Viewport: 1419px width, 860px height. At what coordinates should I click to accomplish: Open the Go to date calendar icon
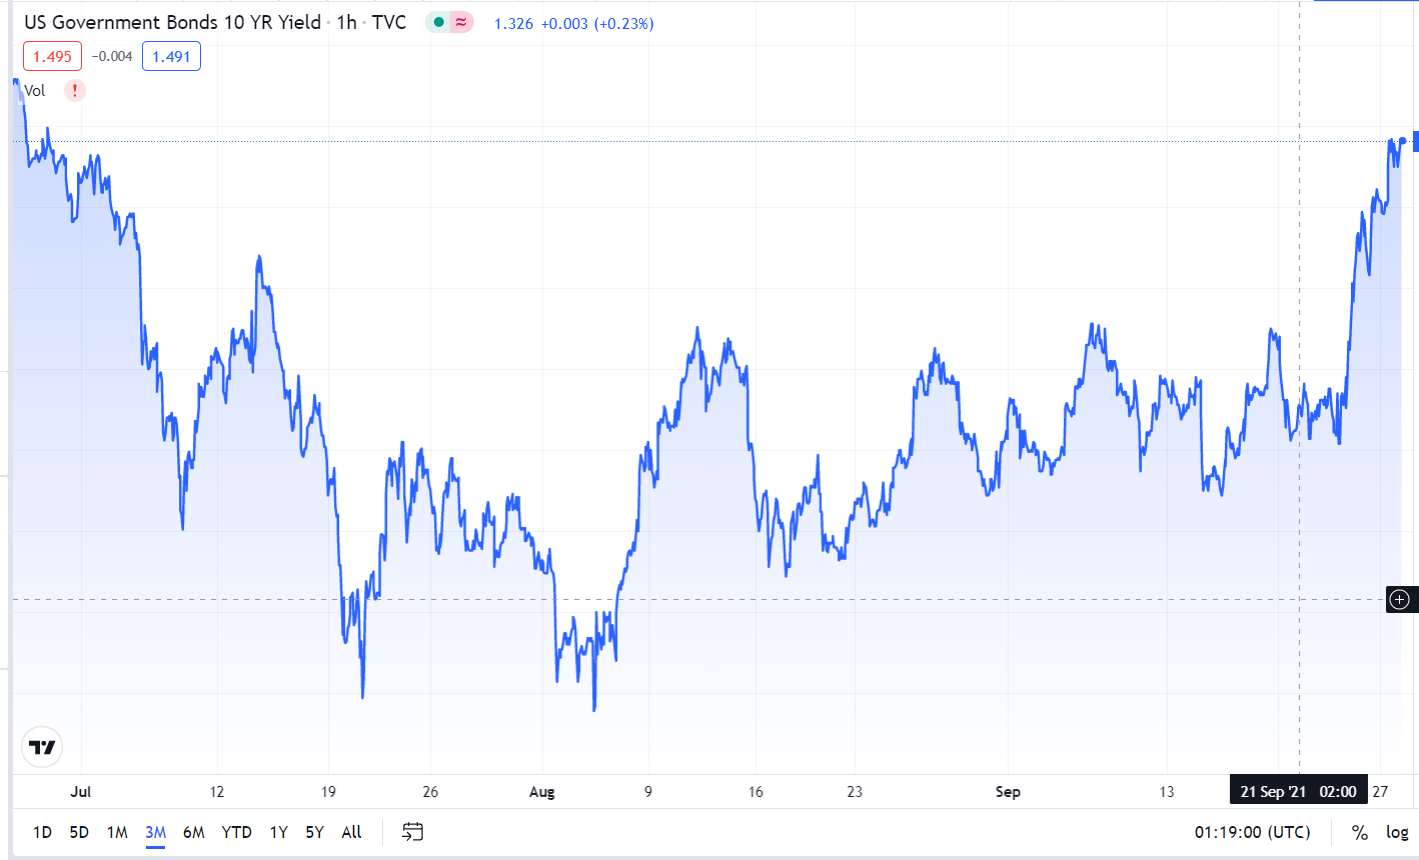click(412, 832)
